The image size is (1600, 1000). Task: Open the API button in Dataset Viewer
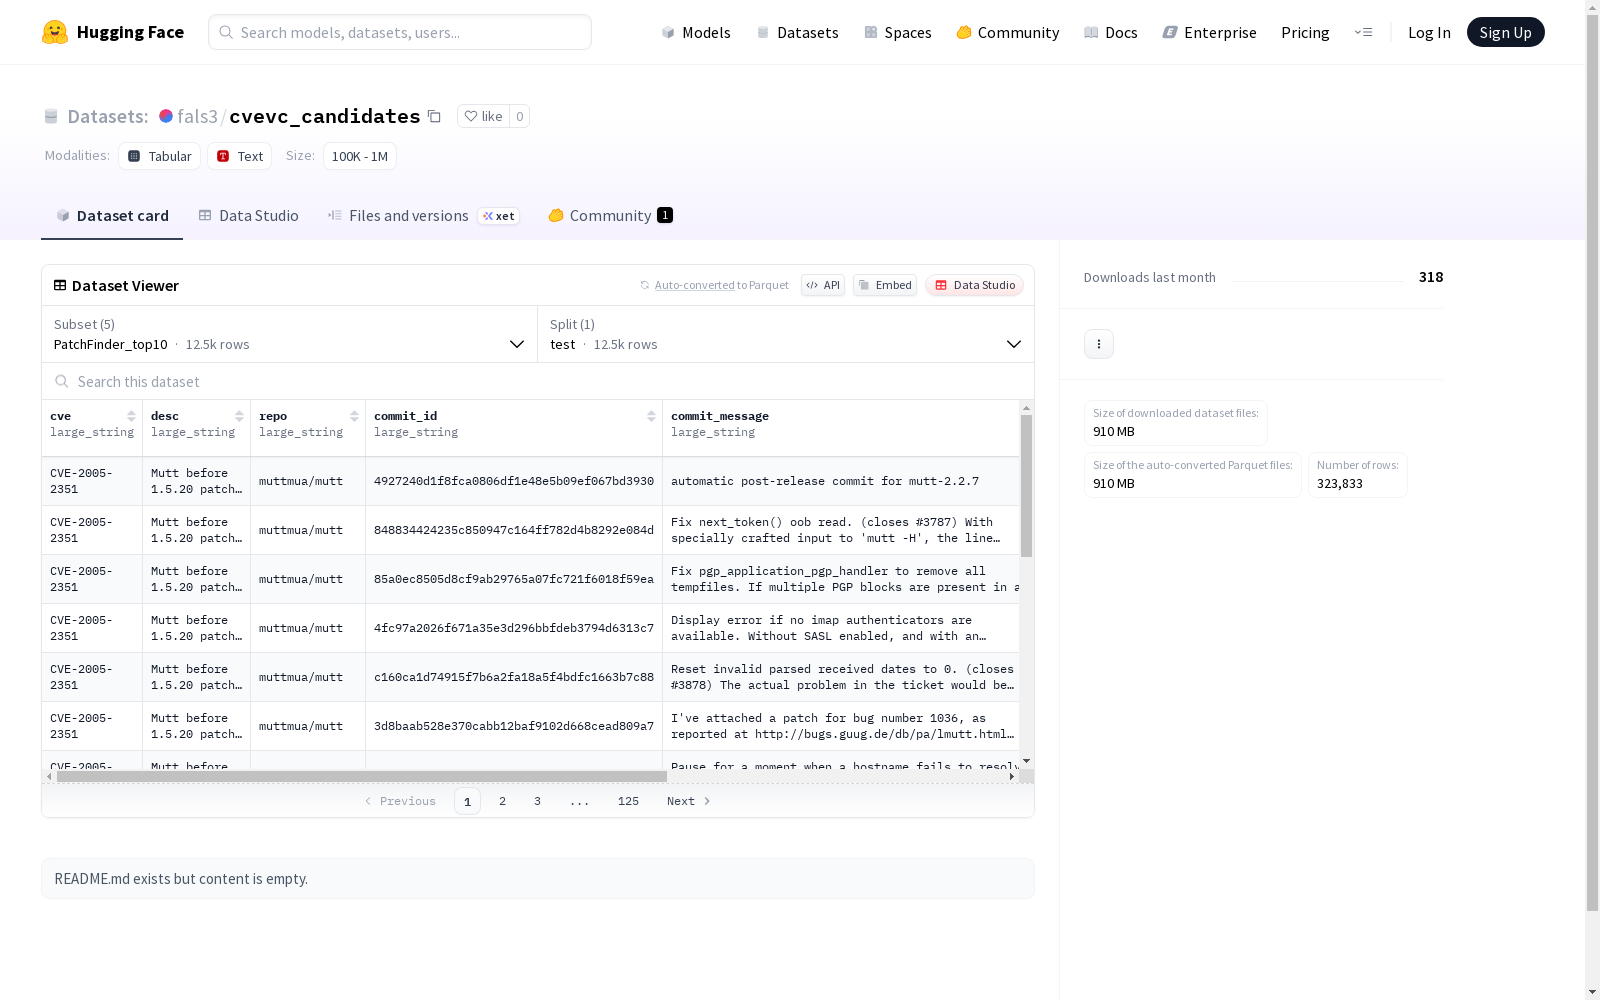[x=823, y=285]
